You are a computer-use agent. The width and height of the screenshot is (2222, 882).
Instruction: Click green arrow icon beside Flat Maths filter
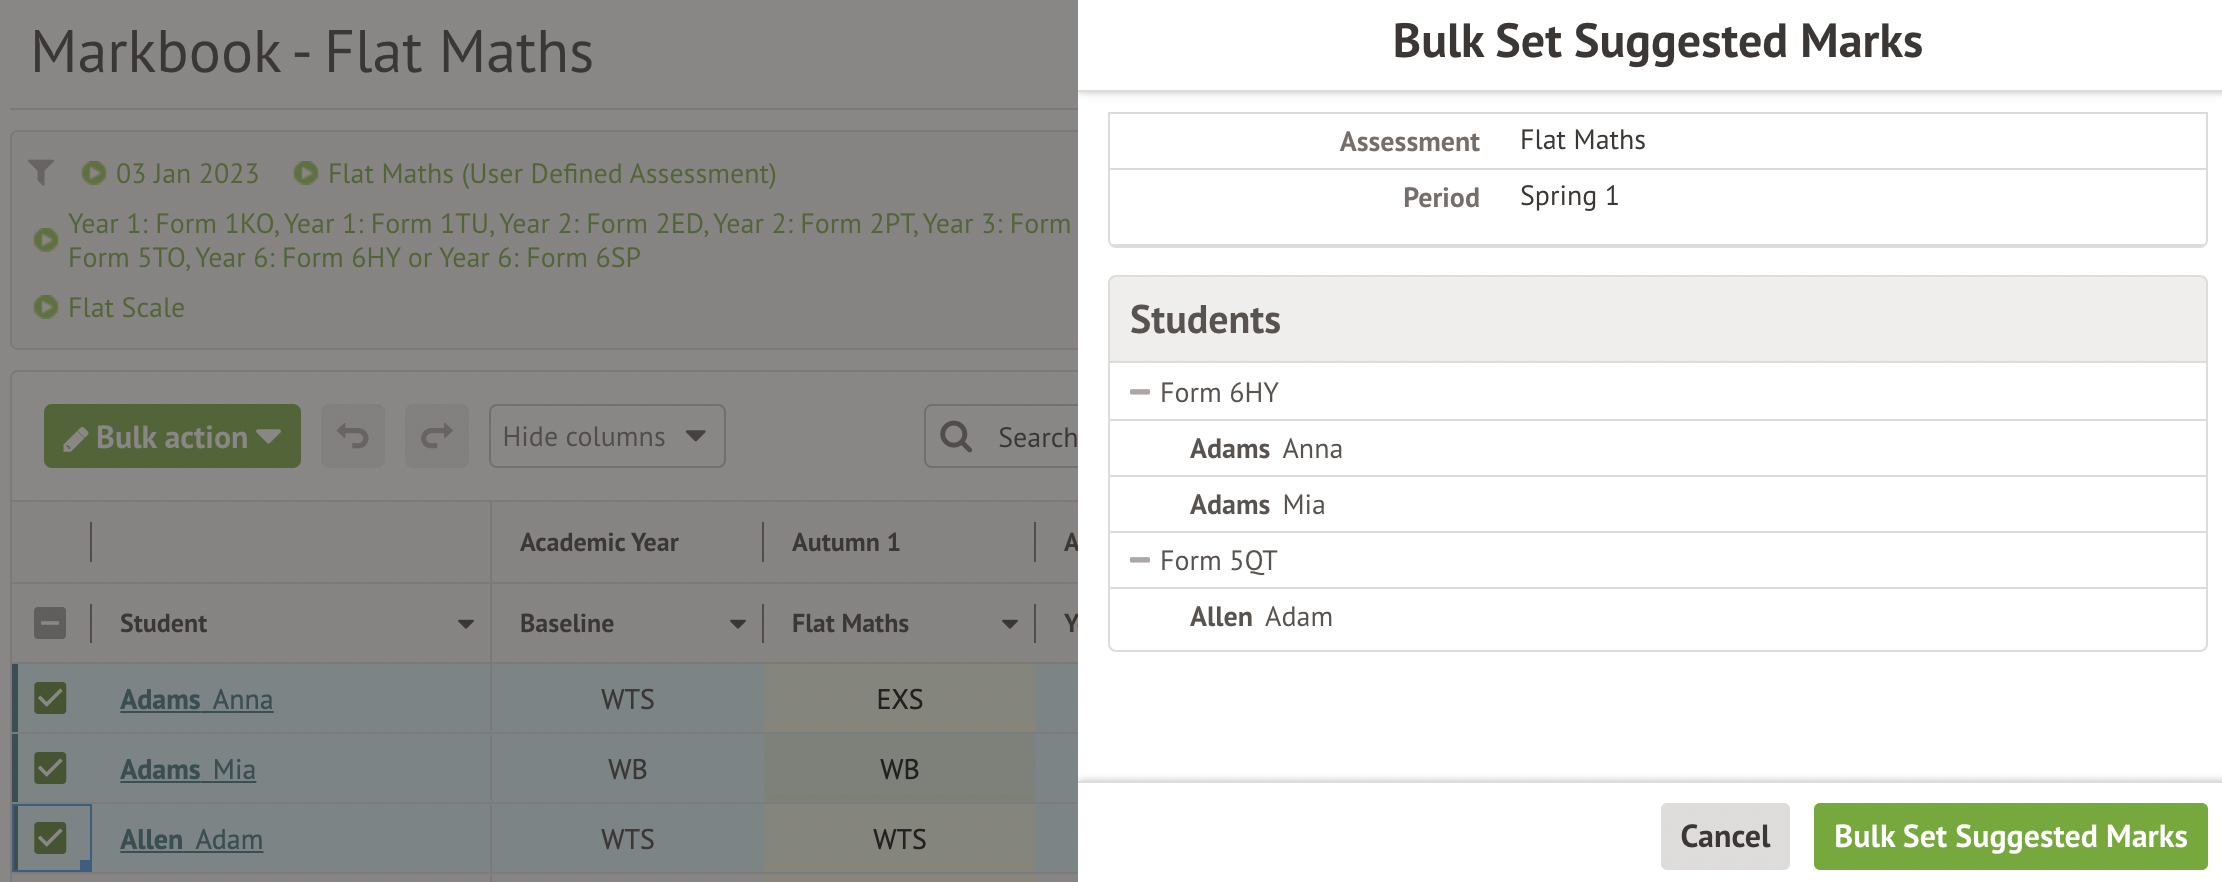tap(306, 173)
